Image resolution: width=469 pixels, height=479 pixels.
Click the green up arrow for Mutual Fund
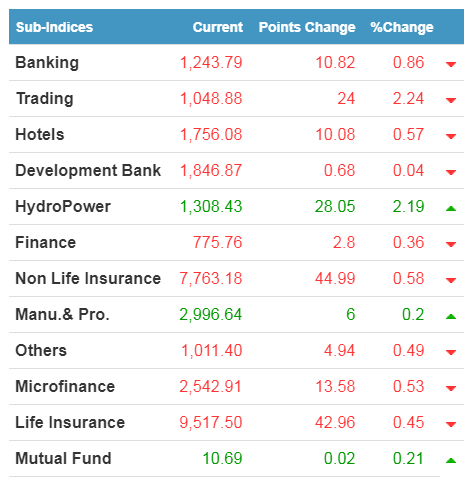[451, 460]
